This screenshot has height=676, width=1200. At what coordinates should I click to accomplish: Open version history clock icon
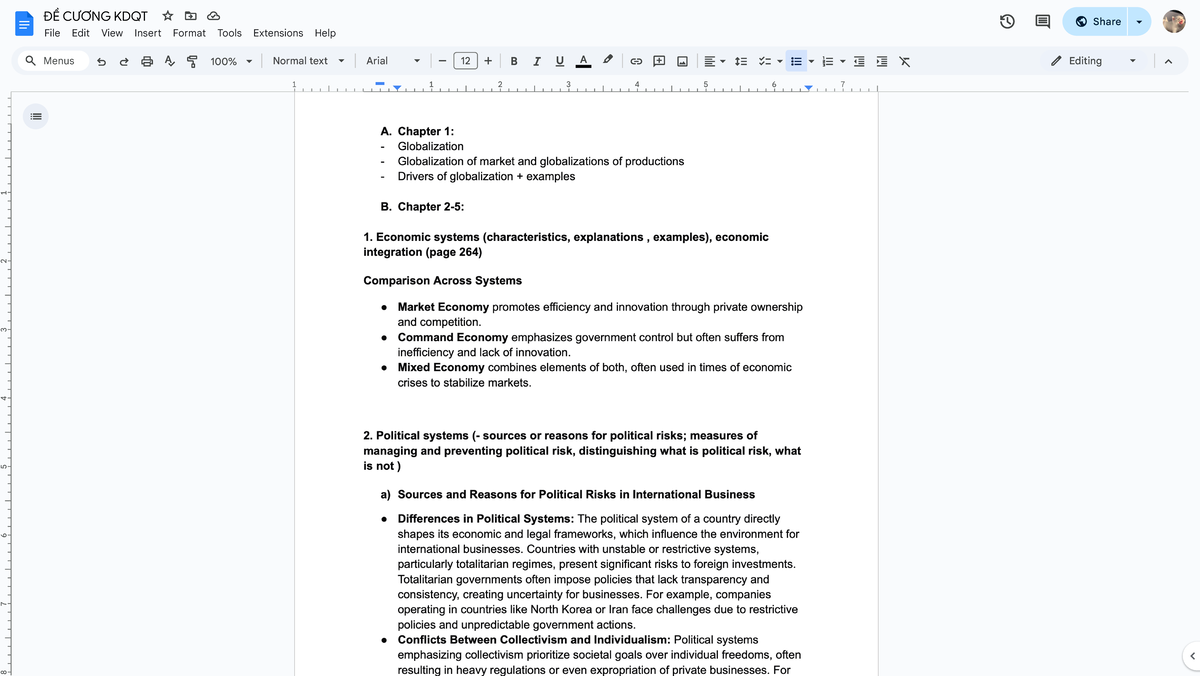(x=1006, y=20)
